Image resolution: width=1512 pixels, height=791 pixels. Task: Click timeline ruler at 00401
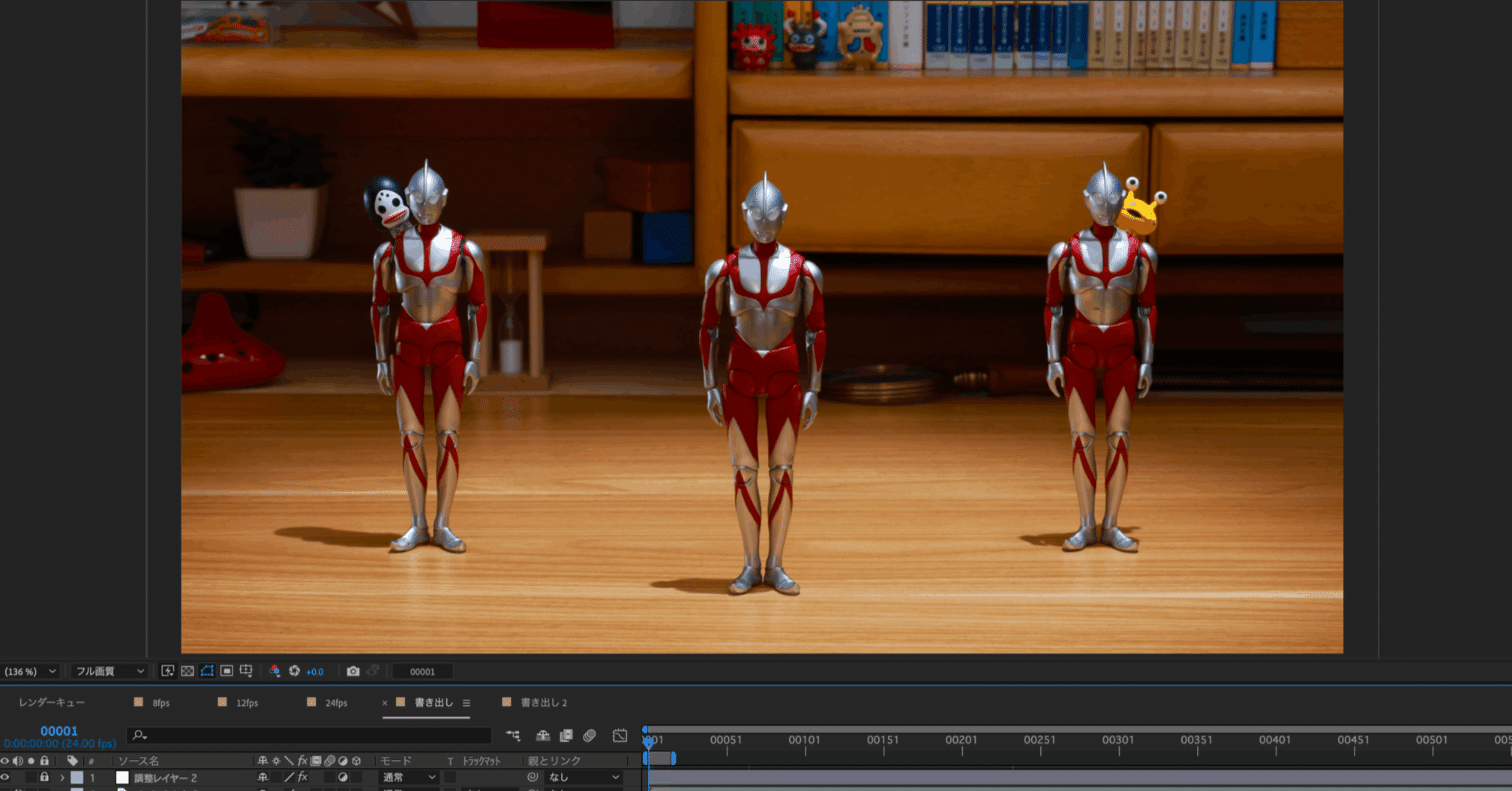tap(1274, 740)
